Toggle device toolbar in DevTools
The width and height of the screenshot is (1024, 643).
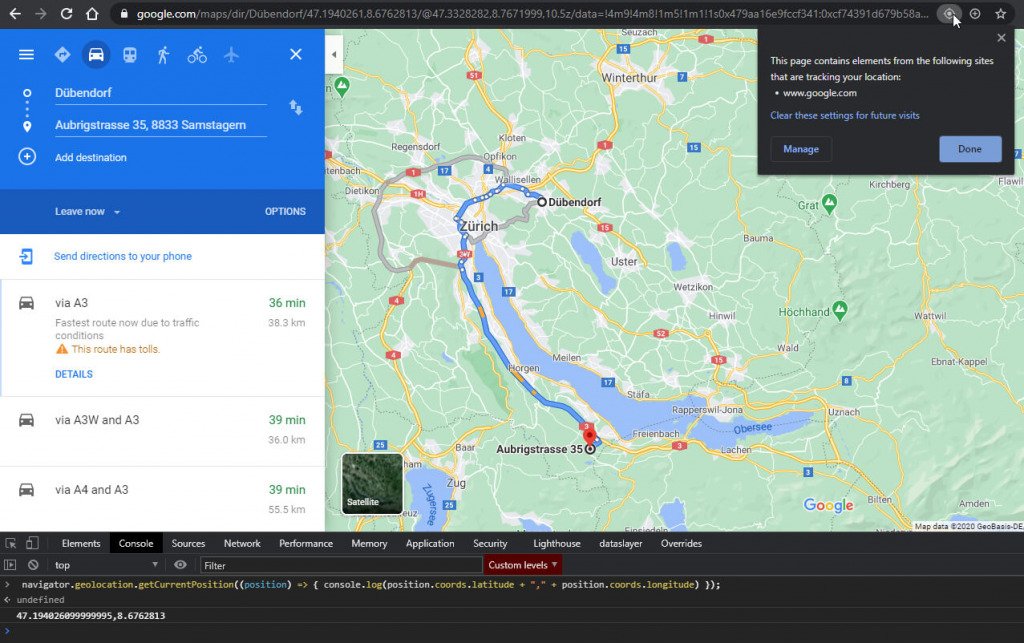pyautogui.click(x=32, y=543)
